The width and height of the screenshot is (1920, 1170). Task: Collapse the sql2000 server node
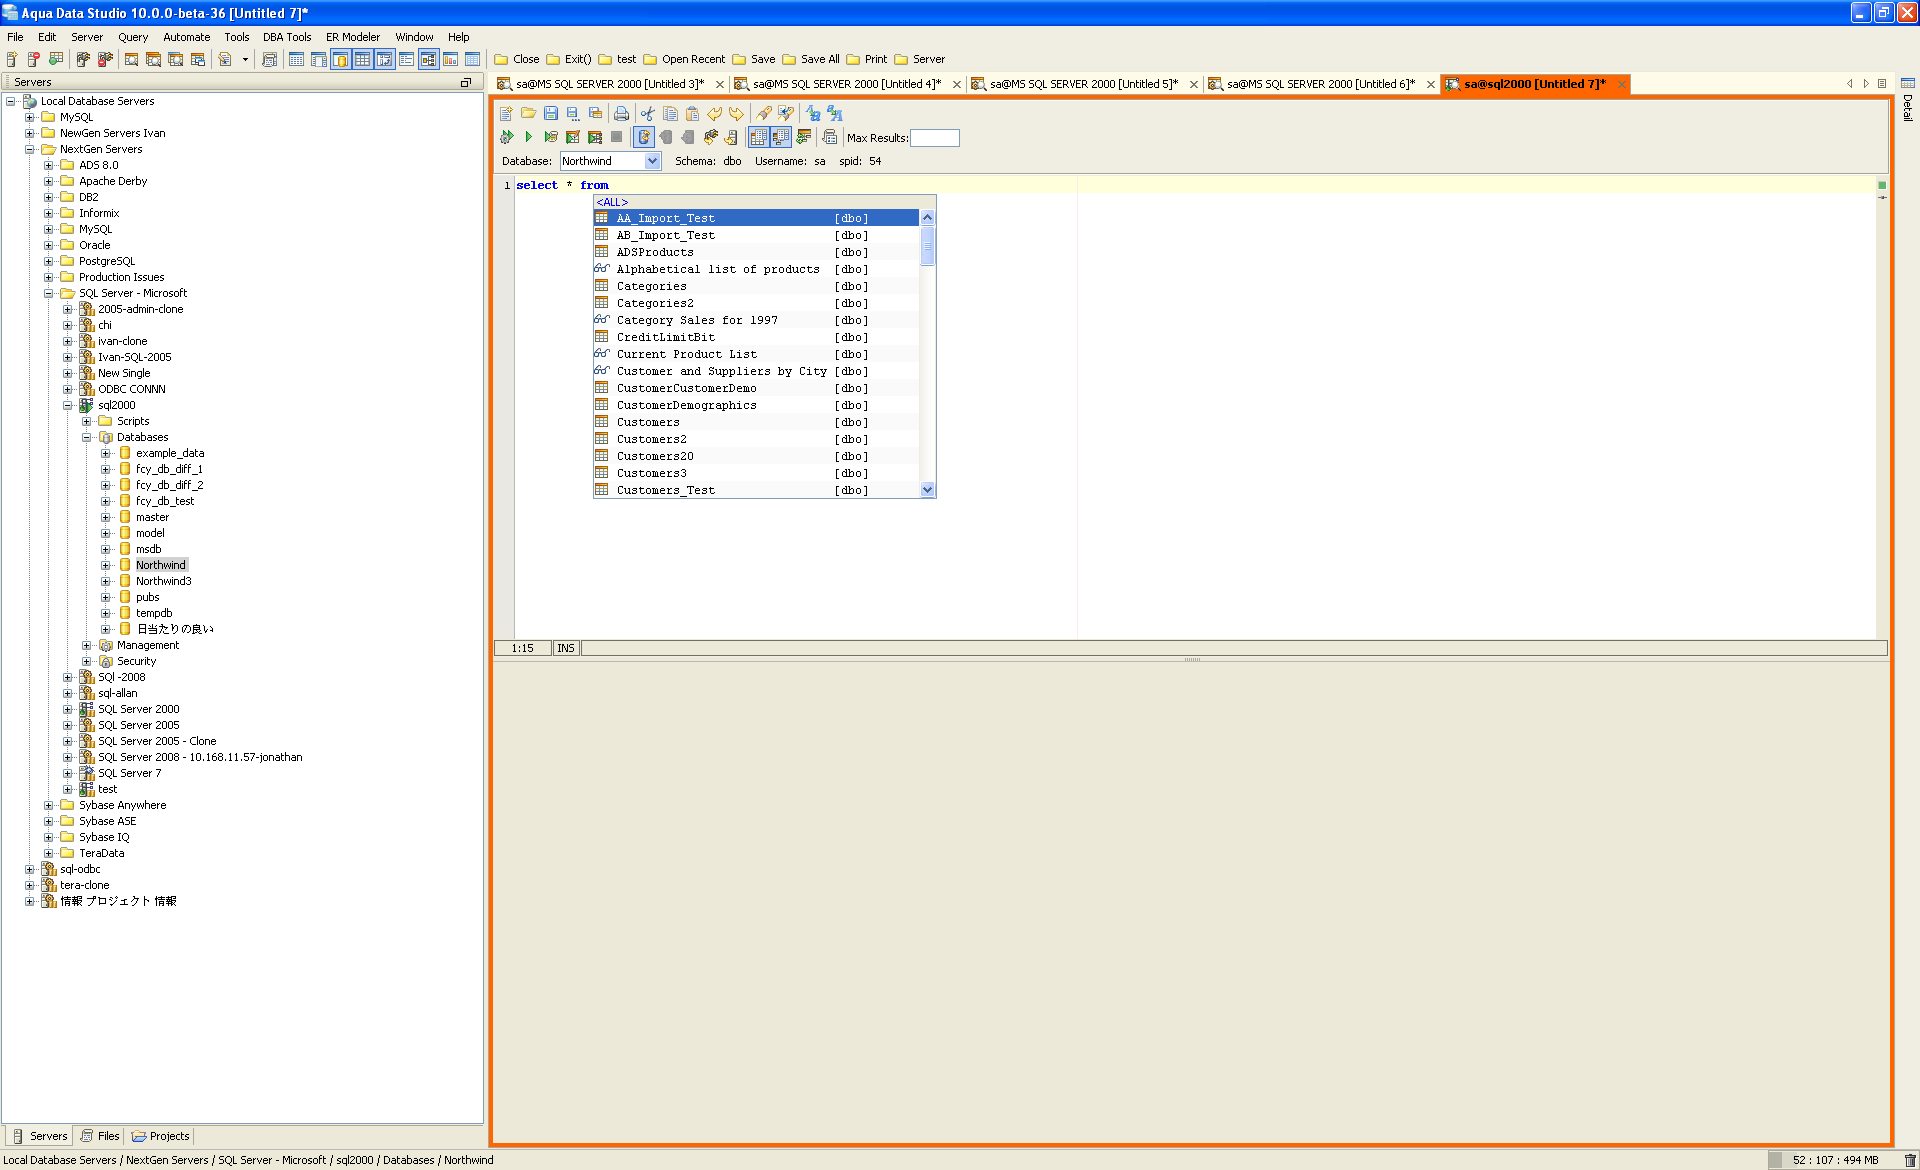coord(68,405)
